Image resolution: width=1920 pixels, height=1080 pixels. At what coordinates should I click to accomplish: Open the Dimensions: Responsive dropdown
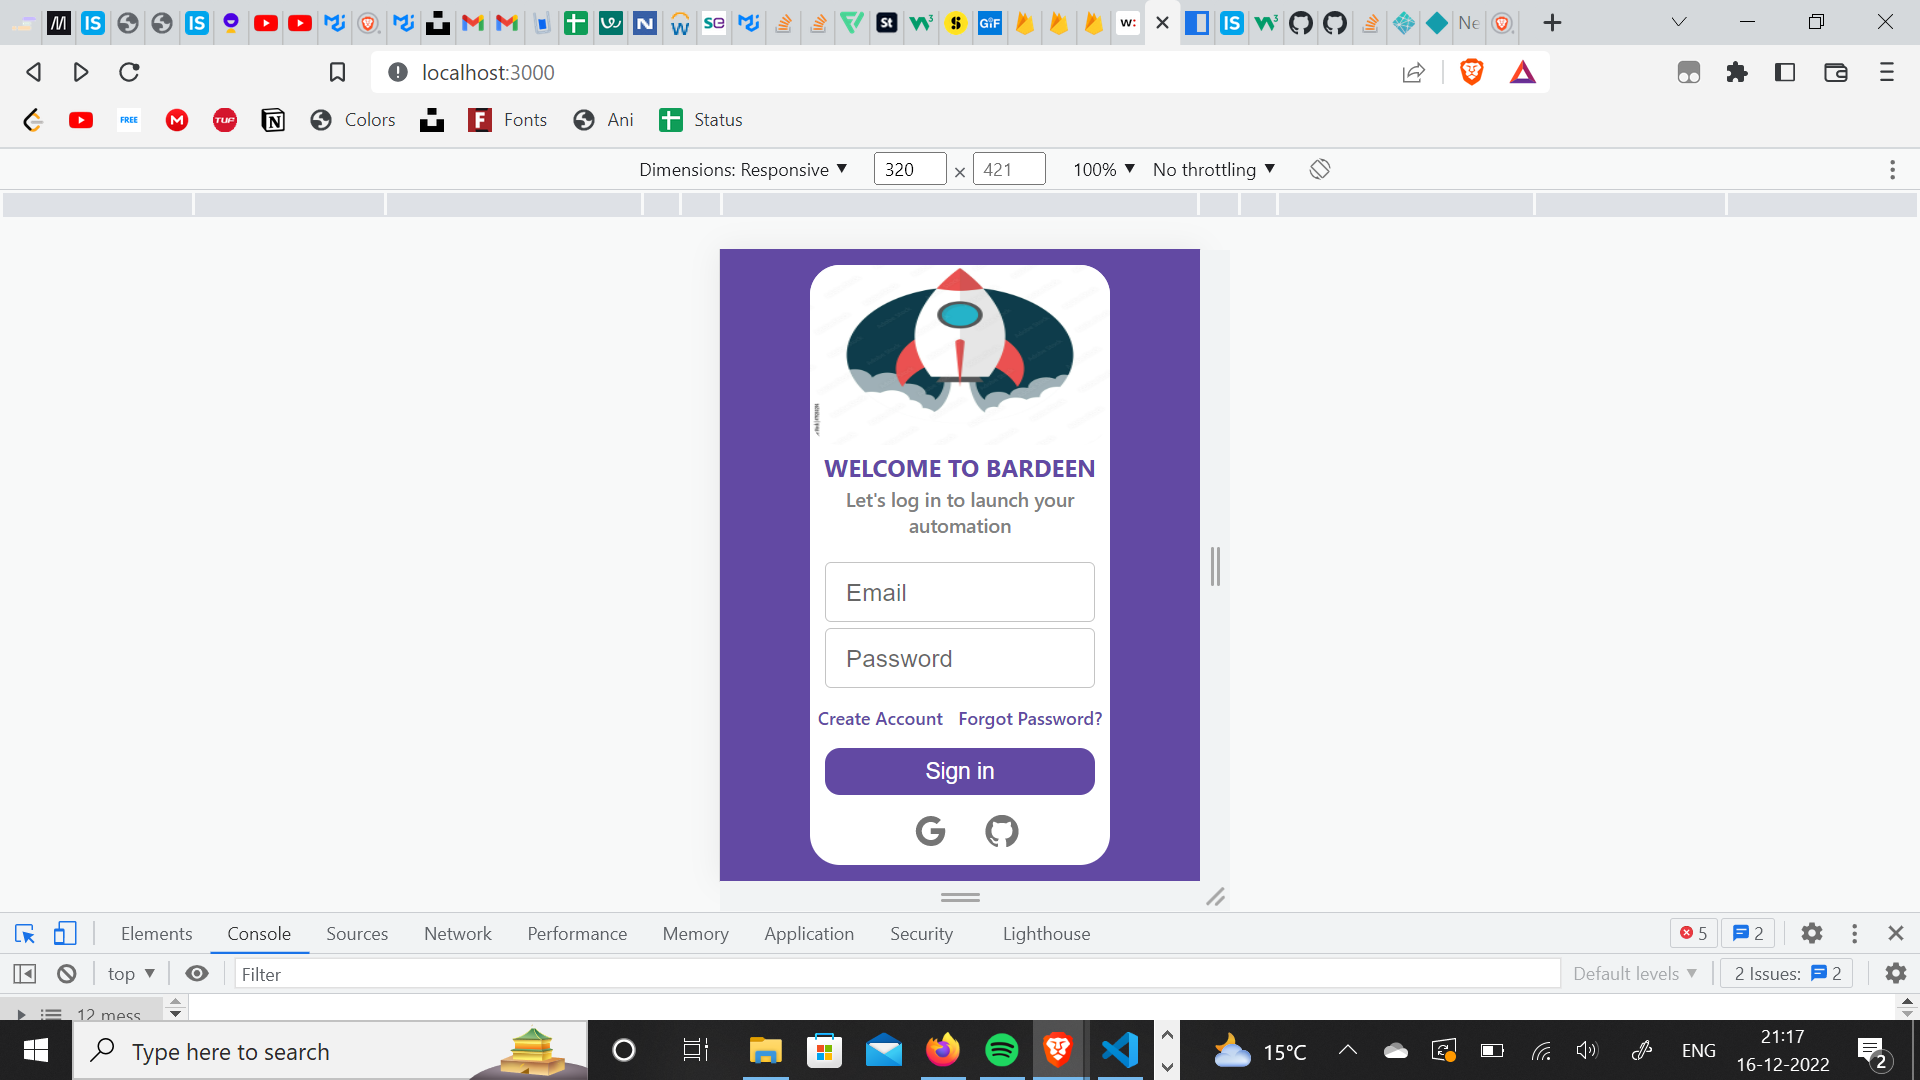743,169
